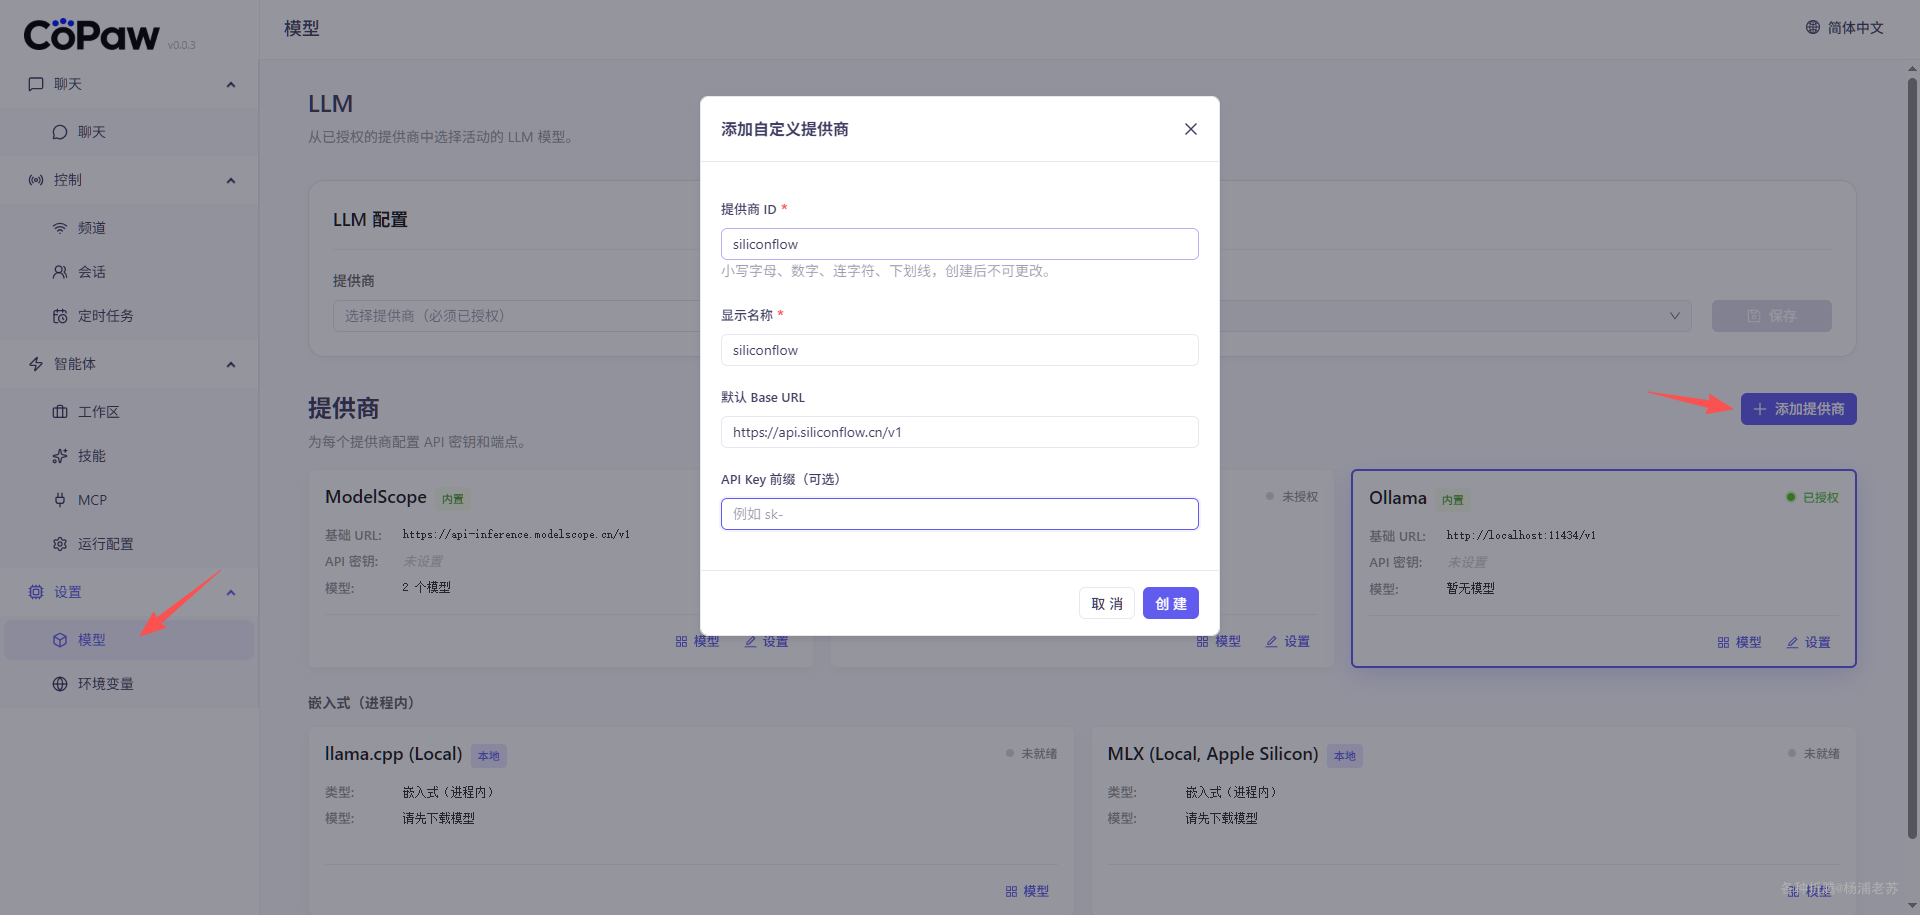Screen dimensions: 1920x915
Task: Click the chip icon beside 设置
Action: point(36,592)
